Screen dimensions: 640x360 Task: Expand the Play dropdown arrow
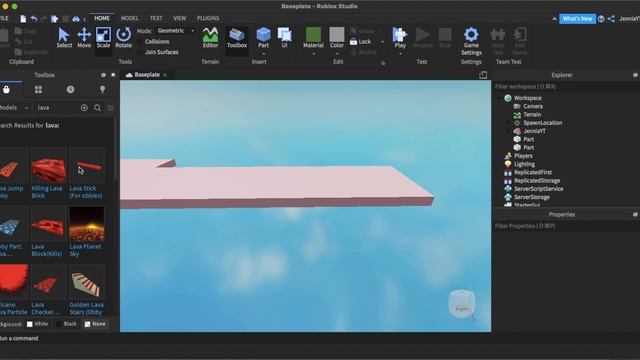coord(400,54)
